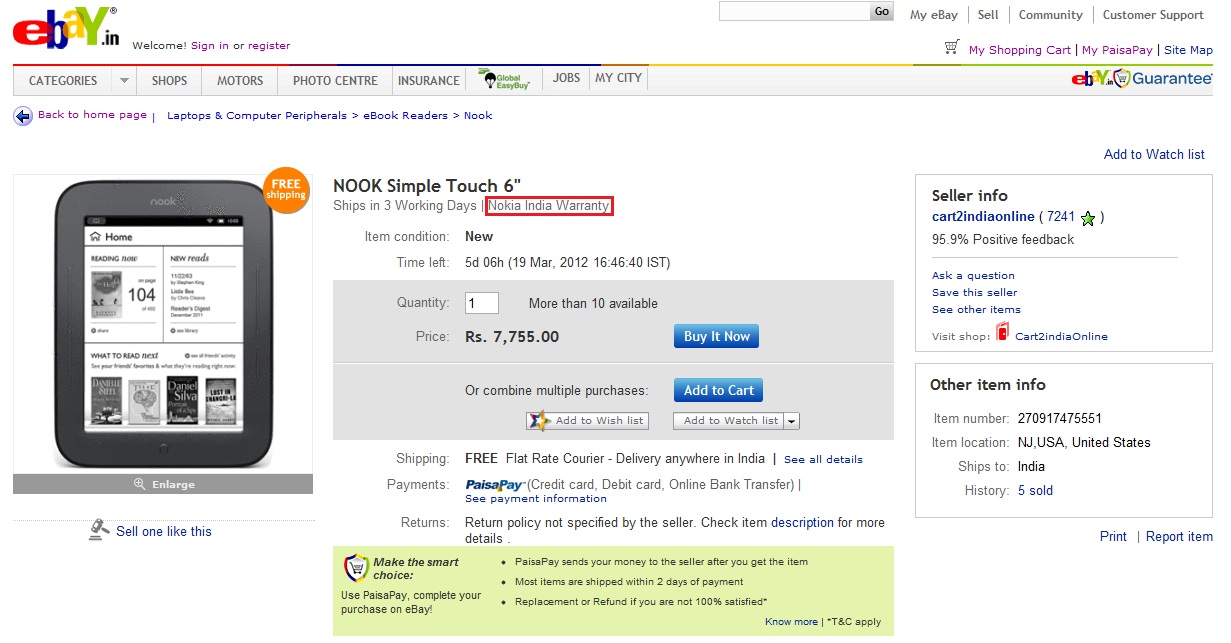
Task: Open the My City menu
Action: click(619, 78)
